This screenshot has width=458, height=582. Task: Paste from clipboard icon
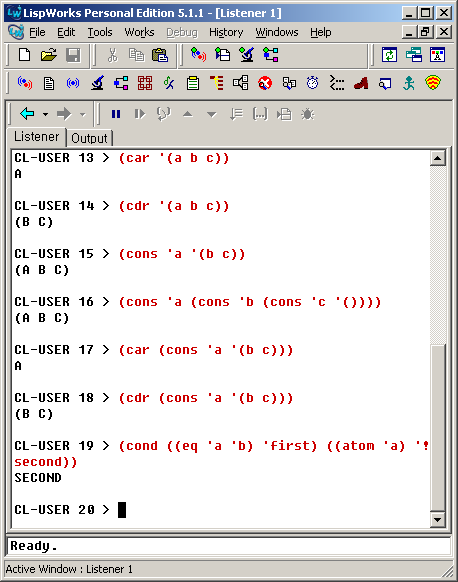tap(160, 55)
